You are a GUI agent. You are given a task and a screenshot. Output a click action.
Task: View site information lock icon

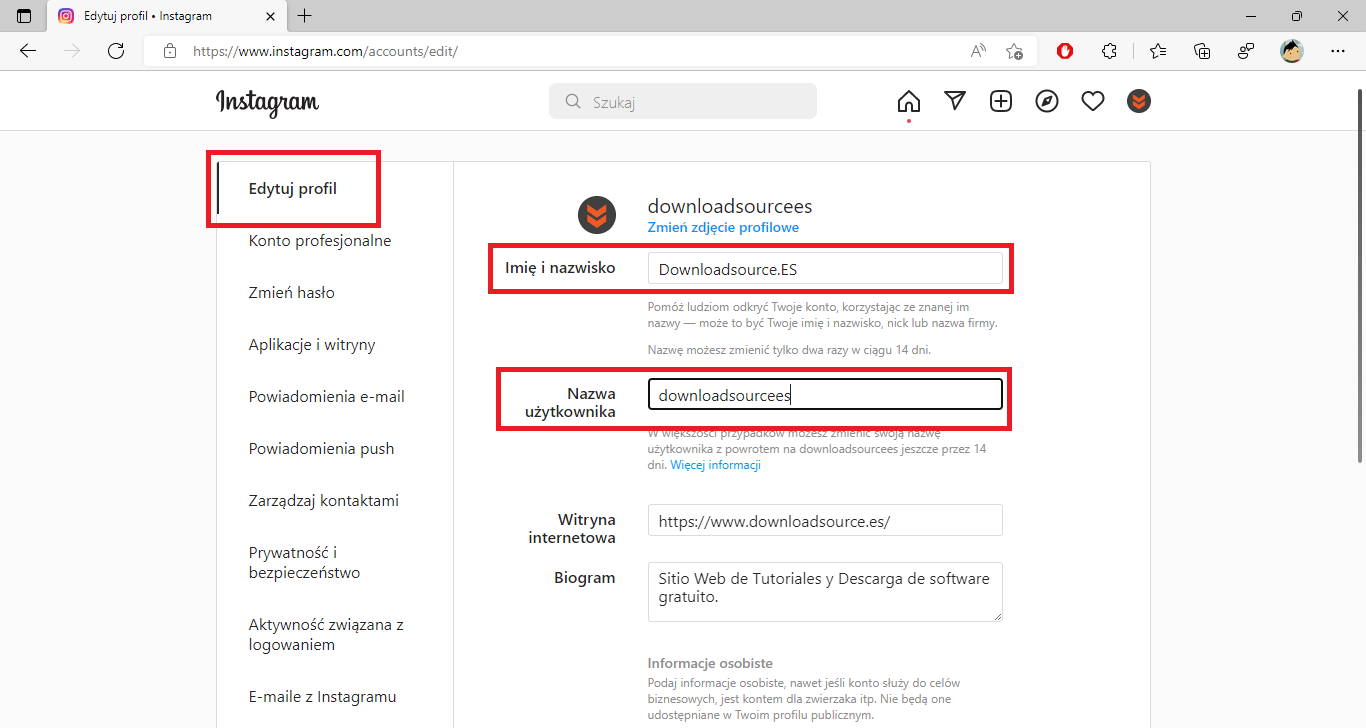click(x=170, y=51)
